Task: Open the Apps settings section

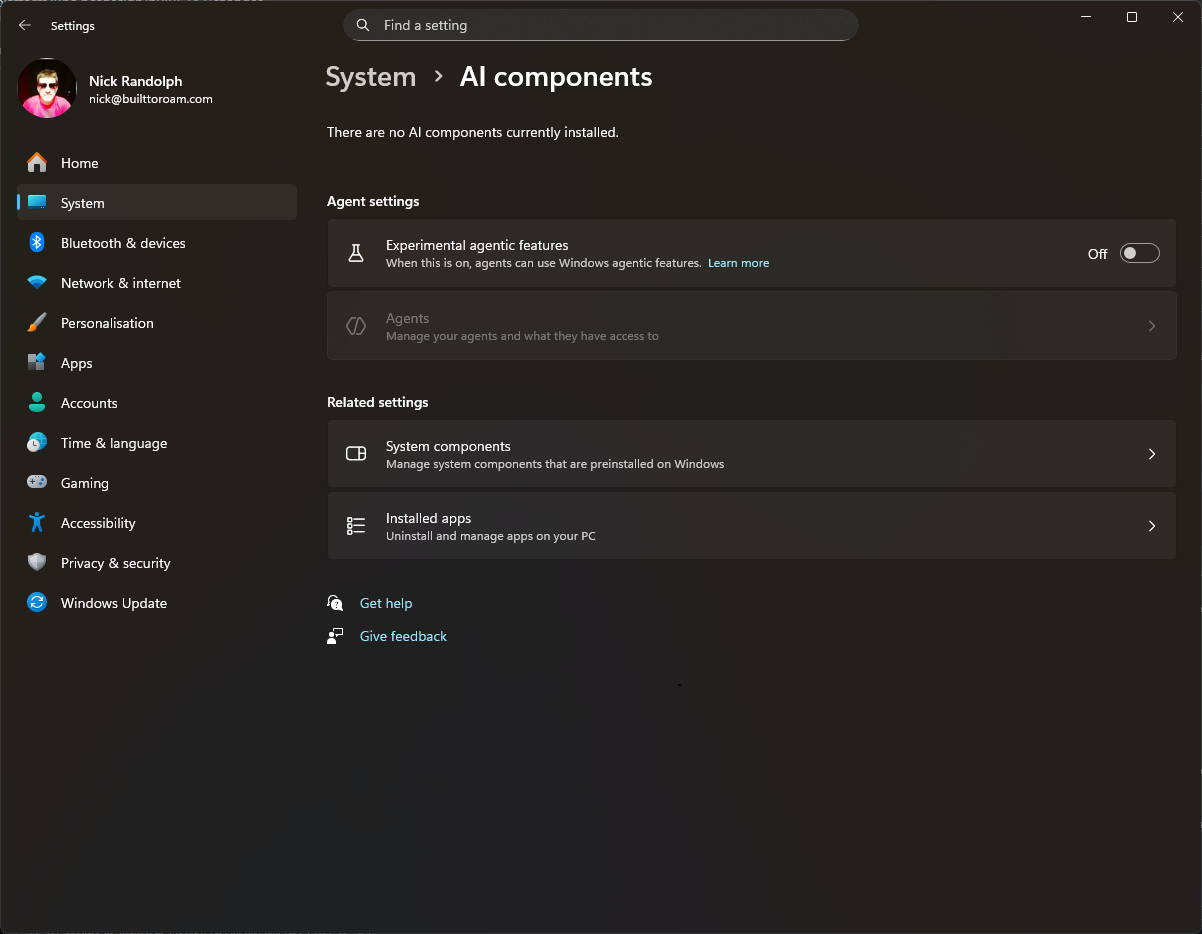Action: (x=76, y=363)
